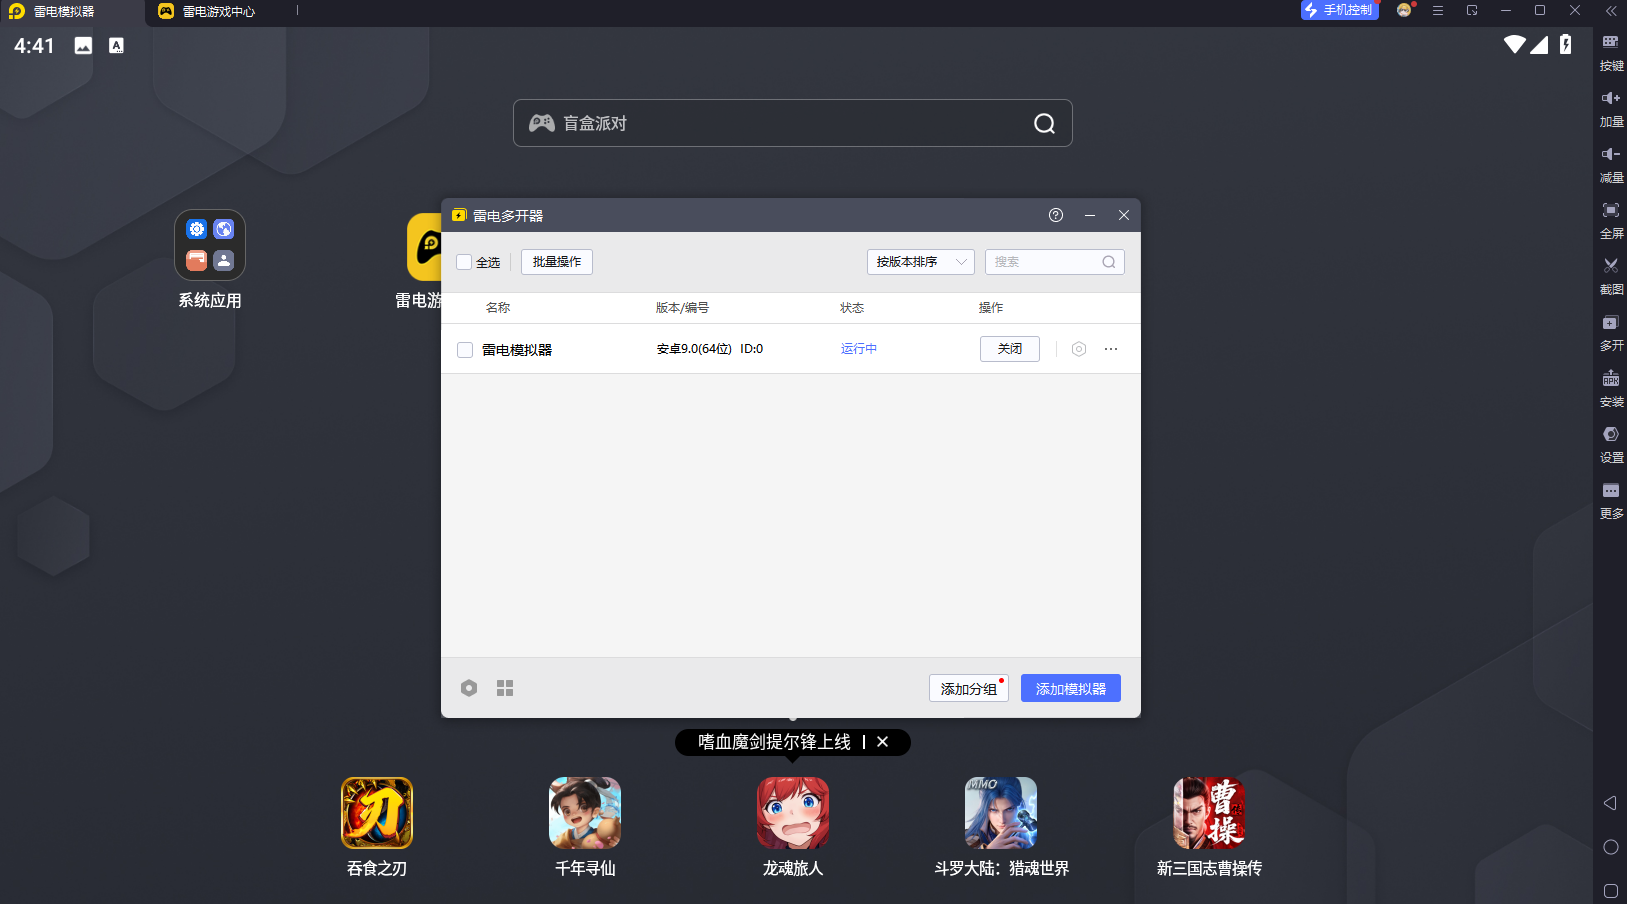Viewport: 1627px width, 904px height.
Task: Click the 名称 column header
Action: point(498,308)
